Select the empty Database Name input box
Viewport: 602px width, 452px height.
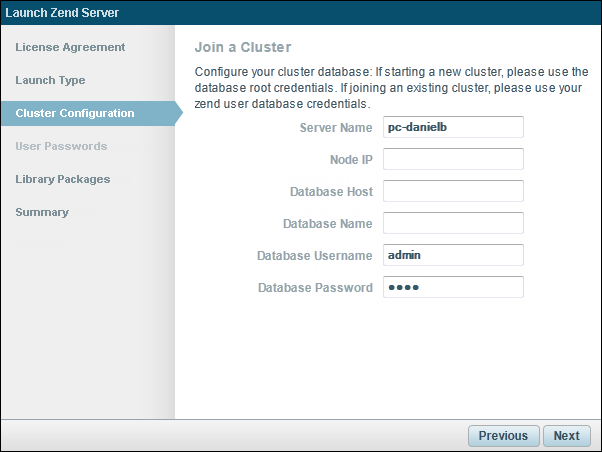453,223
